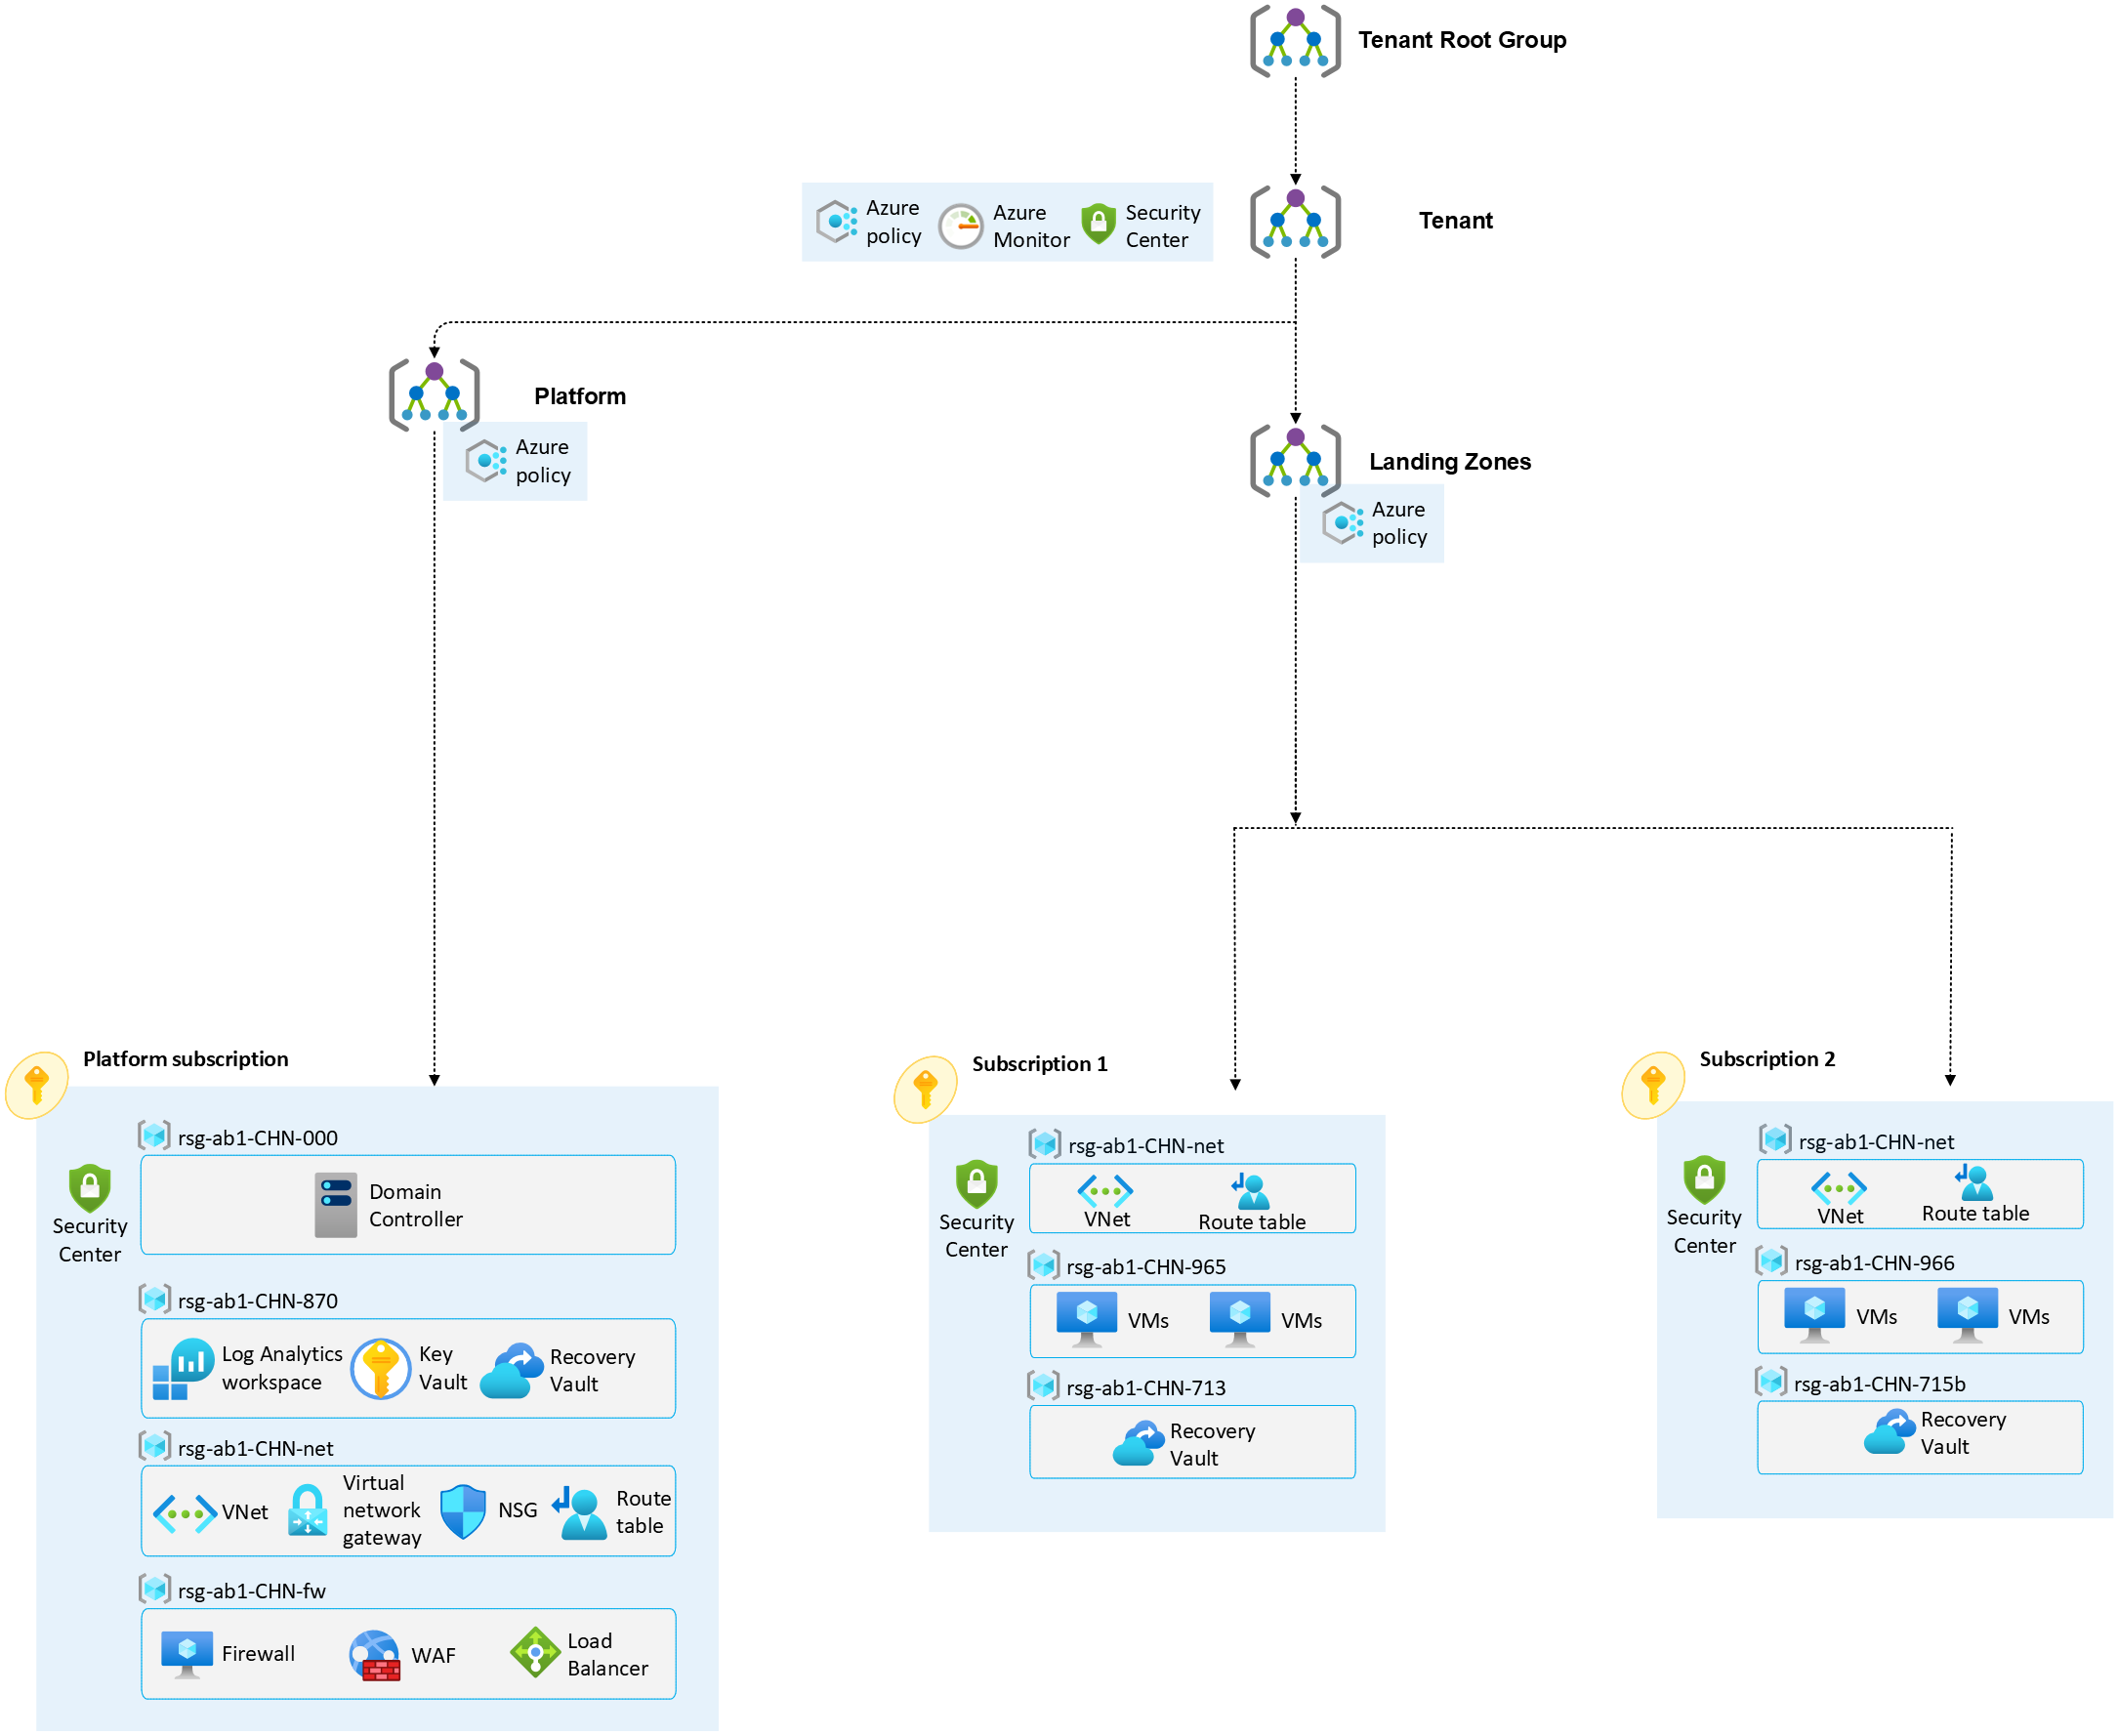Select Azure policy icon under Landing Zones
2118x1736 pixels.
(x=1342, y=523)
